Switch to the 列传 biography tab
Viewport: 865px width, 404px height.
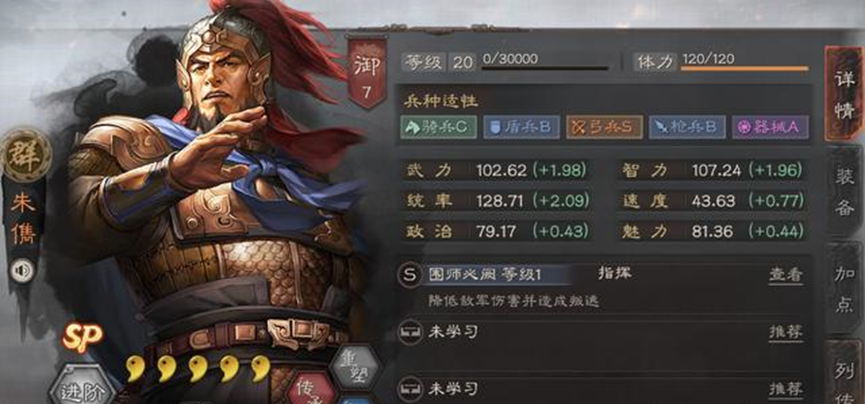(846, 373)
